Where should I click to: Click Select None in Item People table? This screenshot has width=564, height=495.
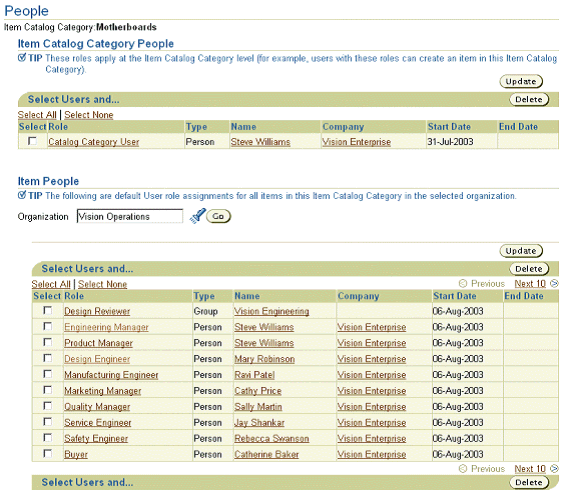(103, 284)
